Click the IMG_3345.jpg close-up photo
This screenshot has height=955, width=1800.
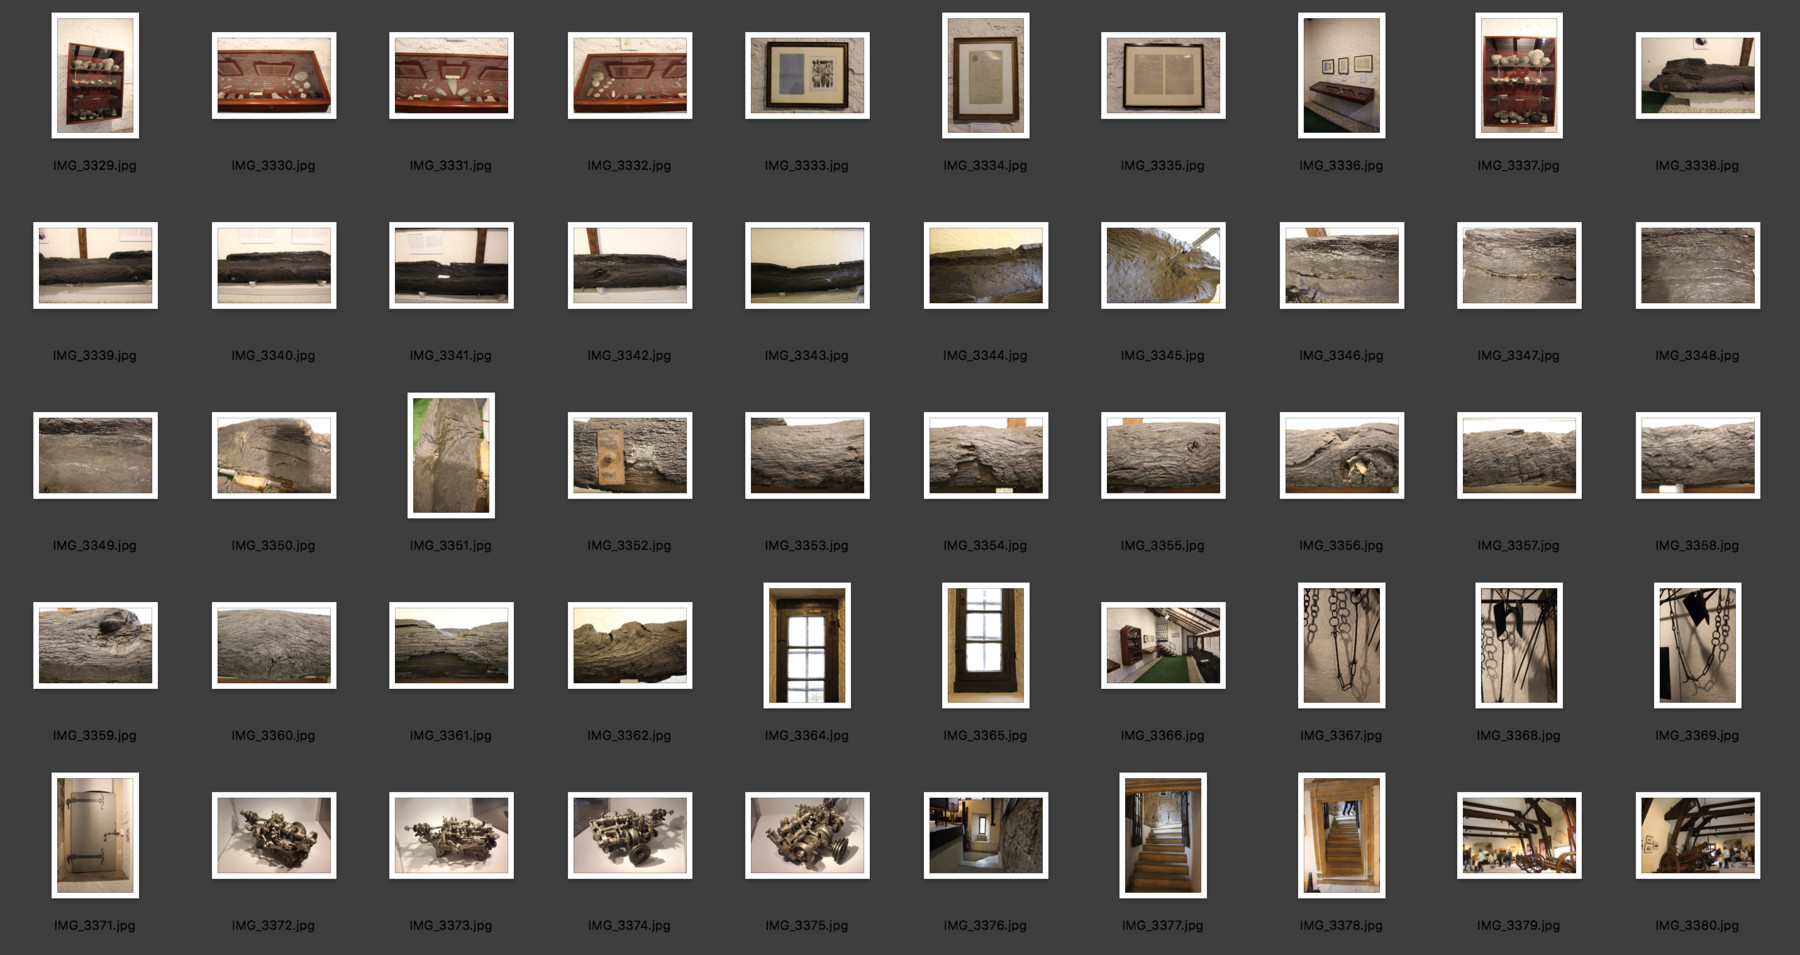pos(1163,266)
